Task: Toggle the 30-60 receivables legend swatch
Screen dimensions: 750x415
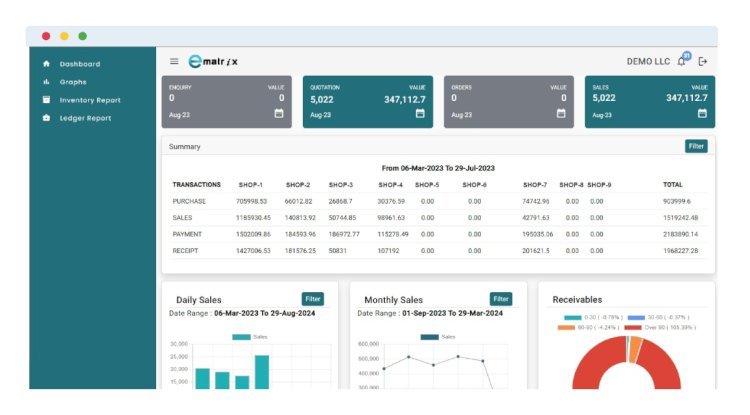Action: coord(636,317)
